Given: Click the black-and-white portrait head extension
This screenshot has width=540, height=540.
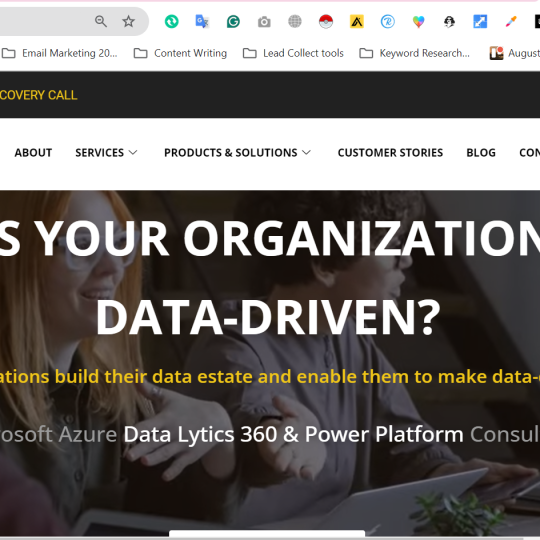Looking at the screenshot, I should coord(449,21).
